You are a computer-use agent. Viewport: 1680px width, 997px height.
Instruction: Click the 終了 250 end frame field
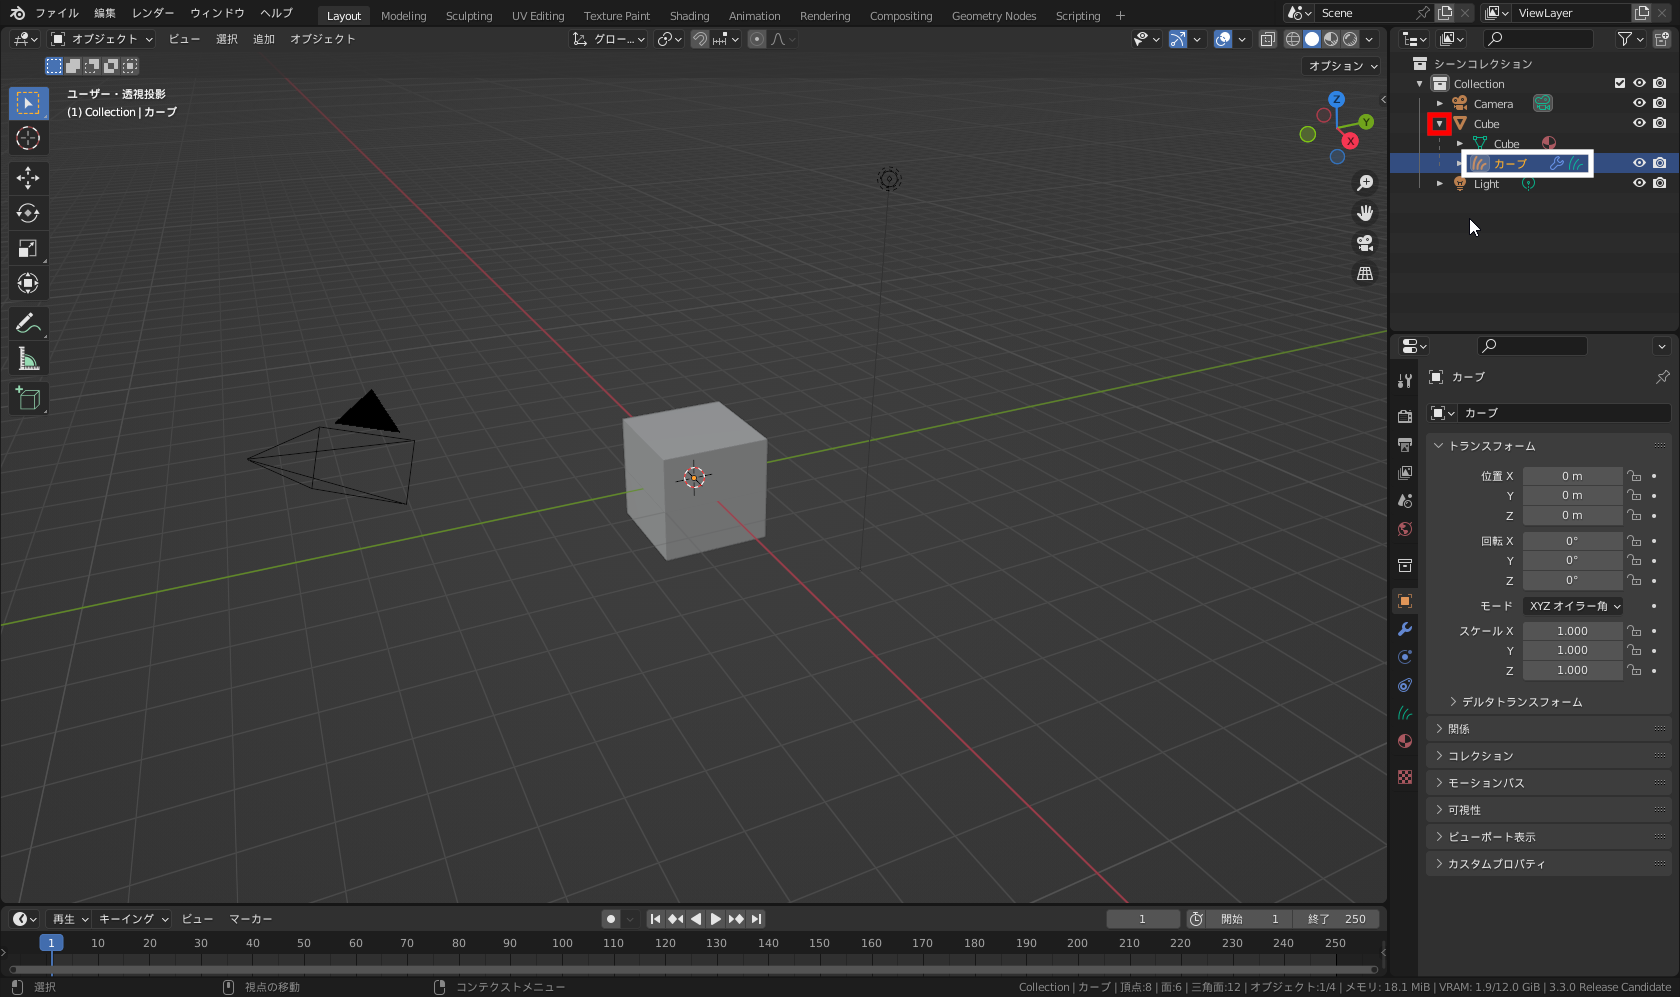coord(1336,919)
